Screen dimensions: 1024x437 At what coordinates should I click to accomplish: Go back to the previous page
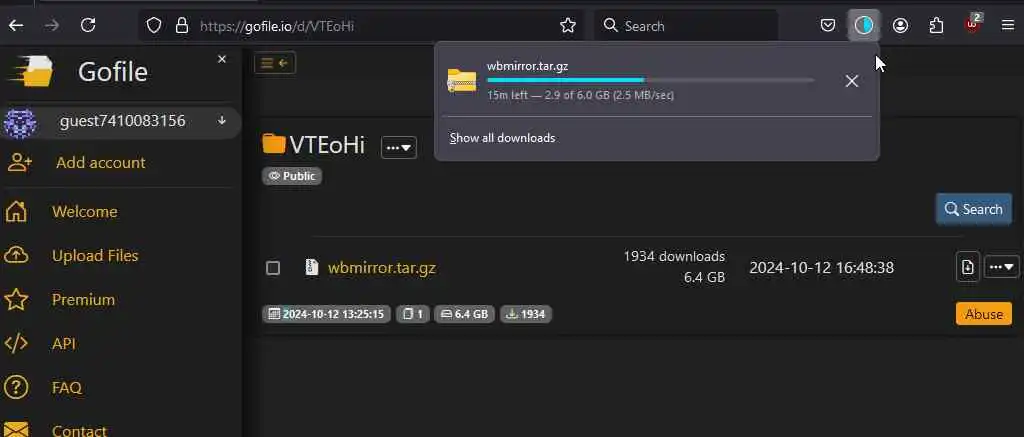click(16, 25)
